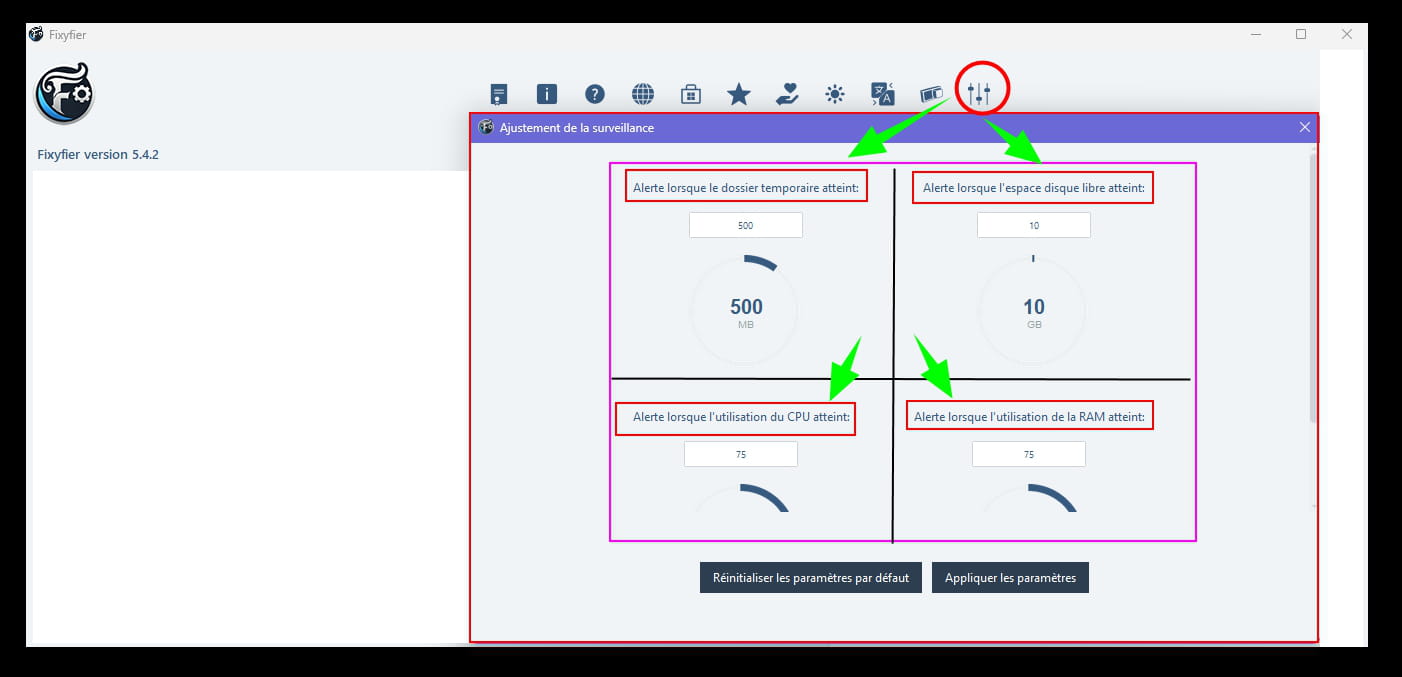Screen dimensions: 1402x677
Task: Click the RAM usage threshold field
Action: 1029,454
